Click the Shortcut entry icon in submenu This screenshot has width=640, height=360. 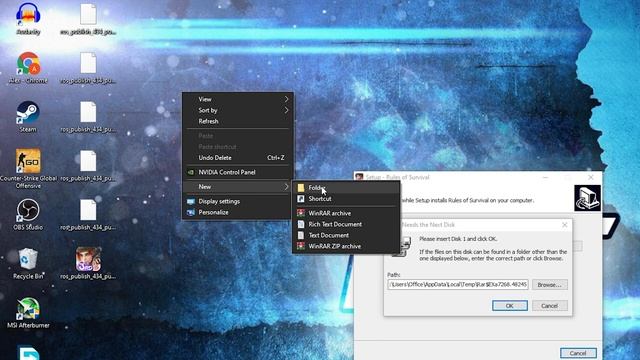pyautogui.click(x=301, y=199)
